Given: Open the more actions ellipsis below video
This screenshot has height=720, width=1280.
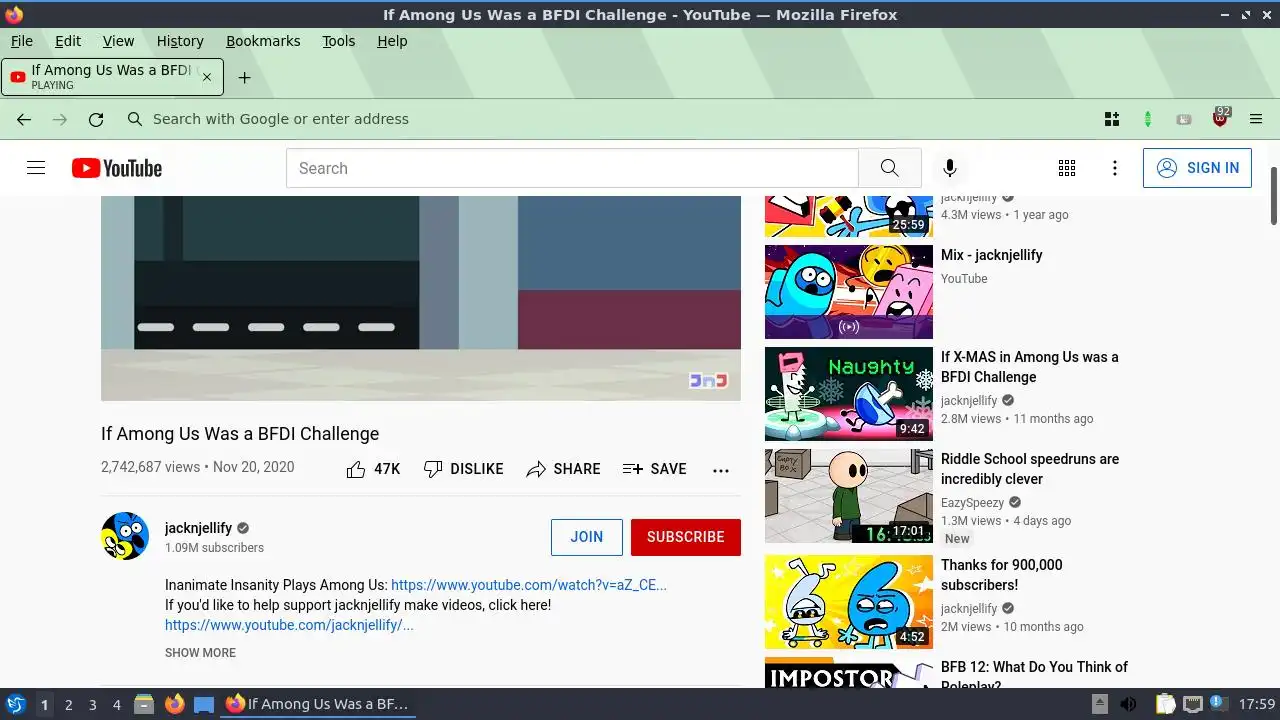Looking at the screenshot, I should point(721,470).
